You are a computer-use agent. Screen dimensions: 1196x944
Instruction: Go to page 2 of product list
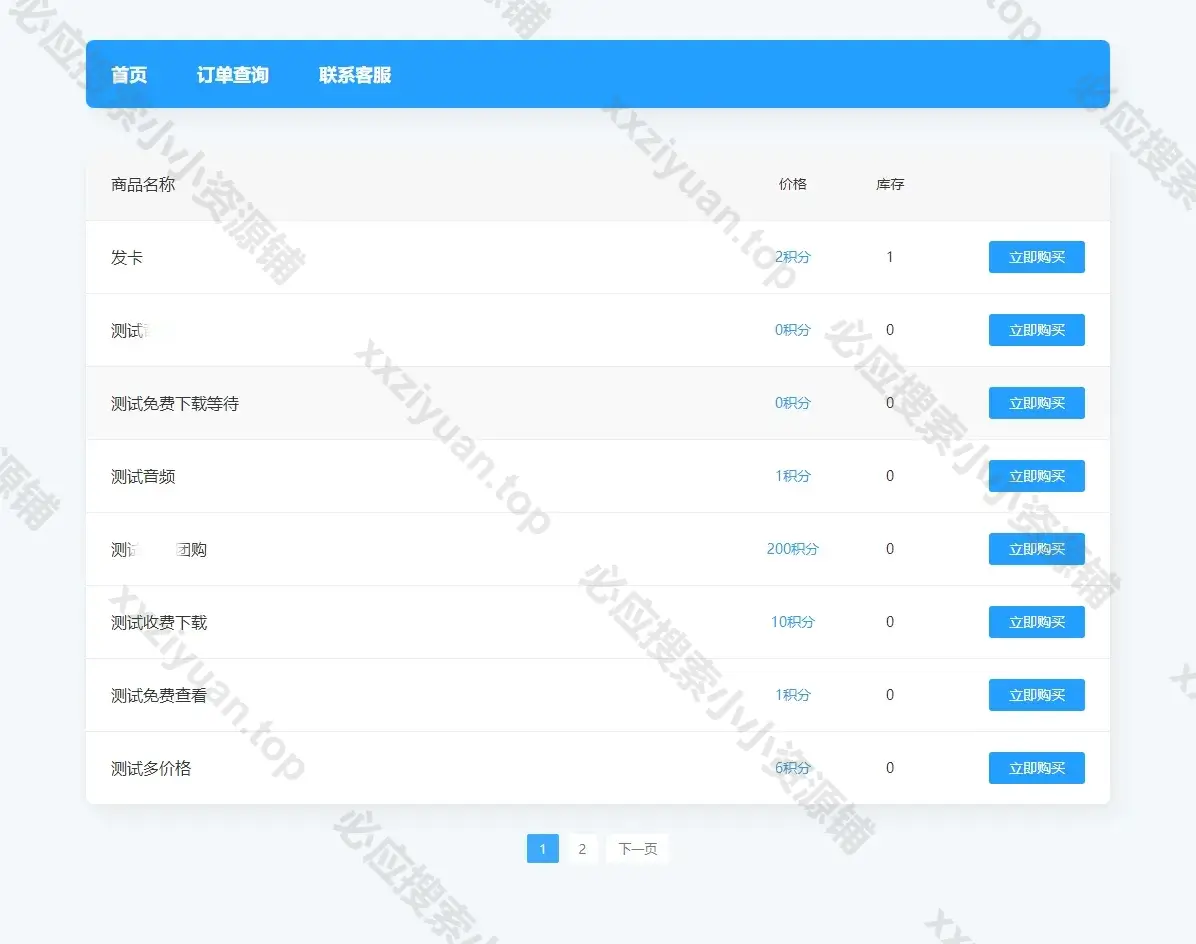pyautogui.click(x=582, y=849)
